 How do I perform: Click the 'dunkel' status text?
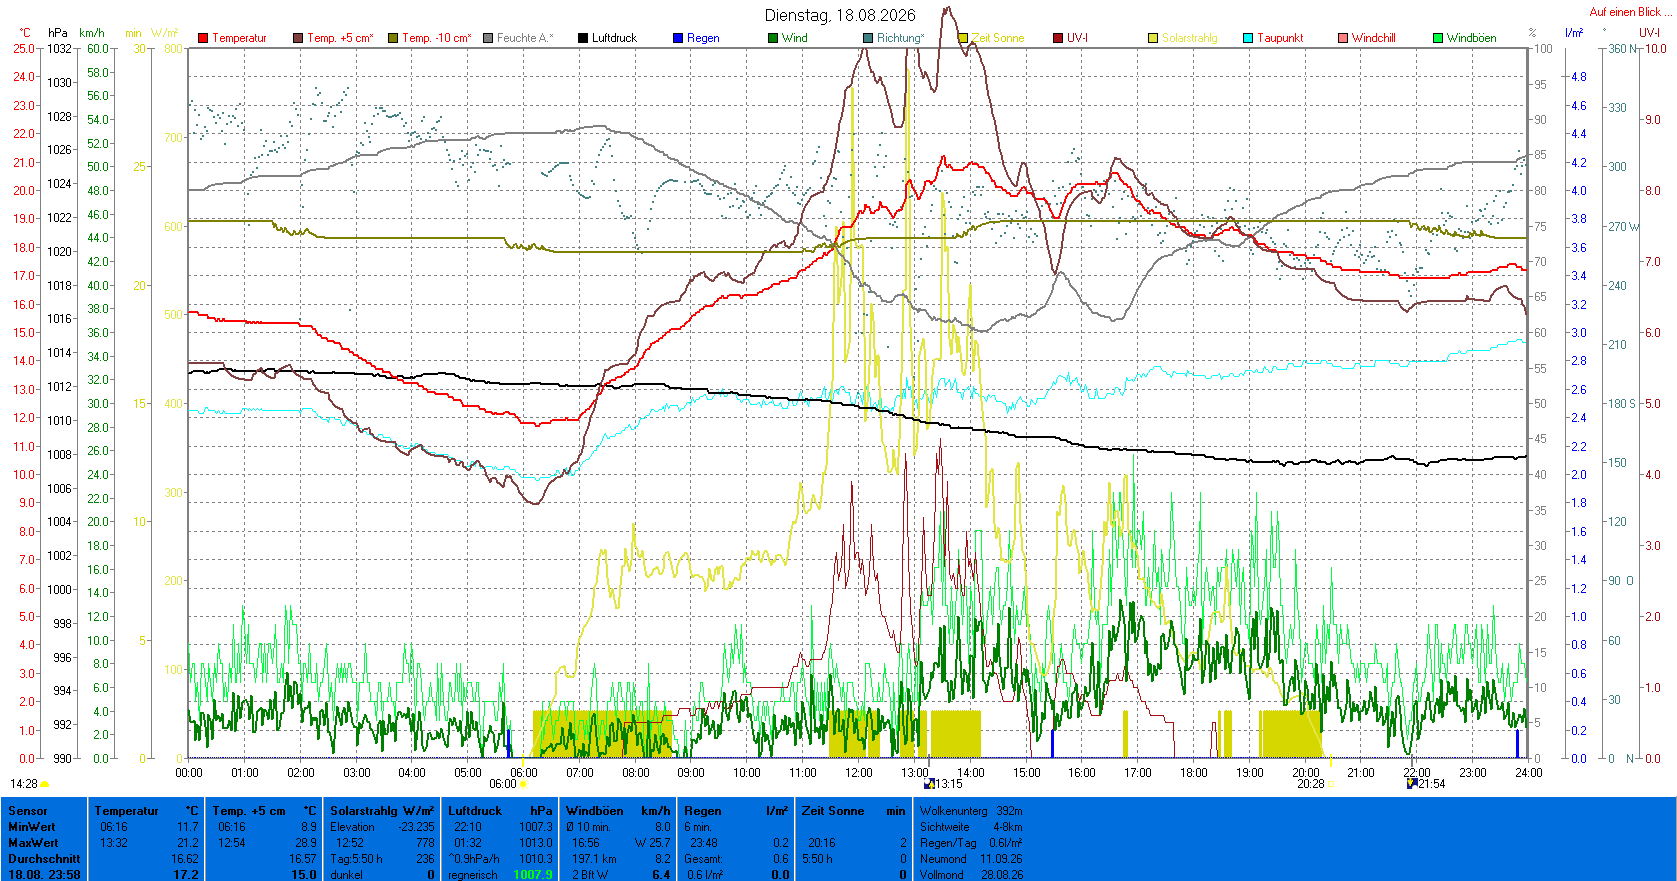click(347, 875)
